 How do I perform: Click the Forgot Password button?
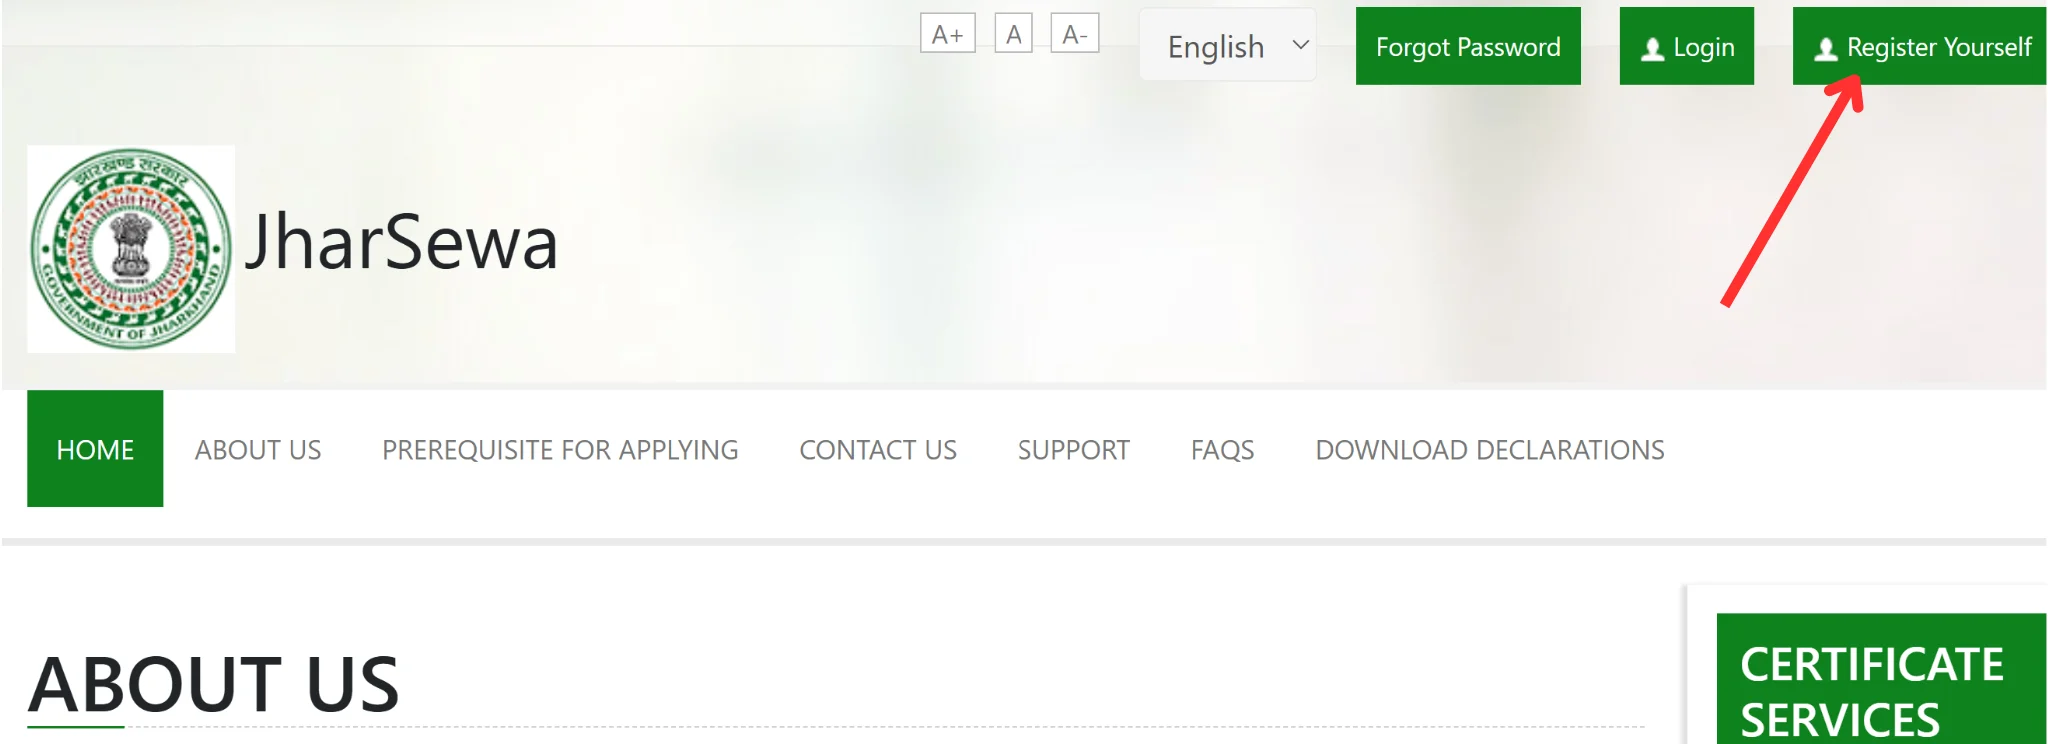click(1467, 47)
